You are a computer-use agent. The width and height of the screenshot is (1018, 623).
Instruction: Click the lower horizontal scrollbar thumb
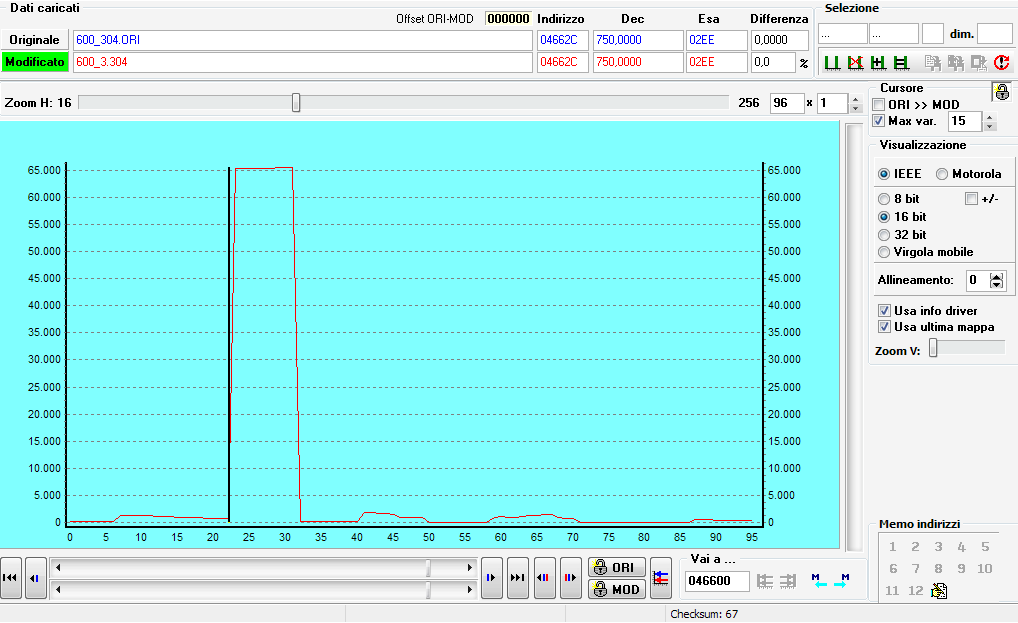[428, 589]
